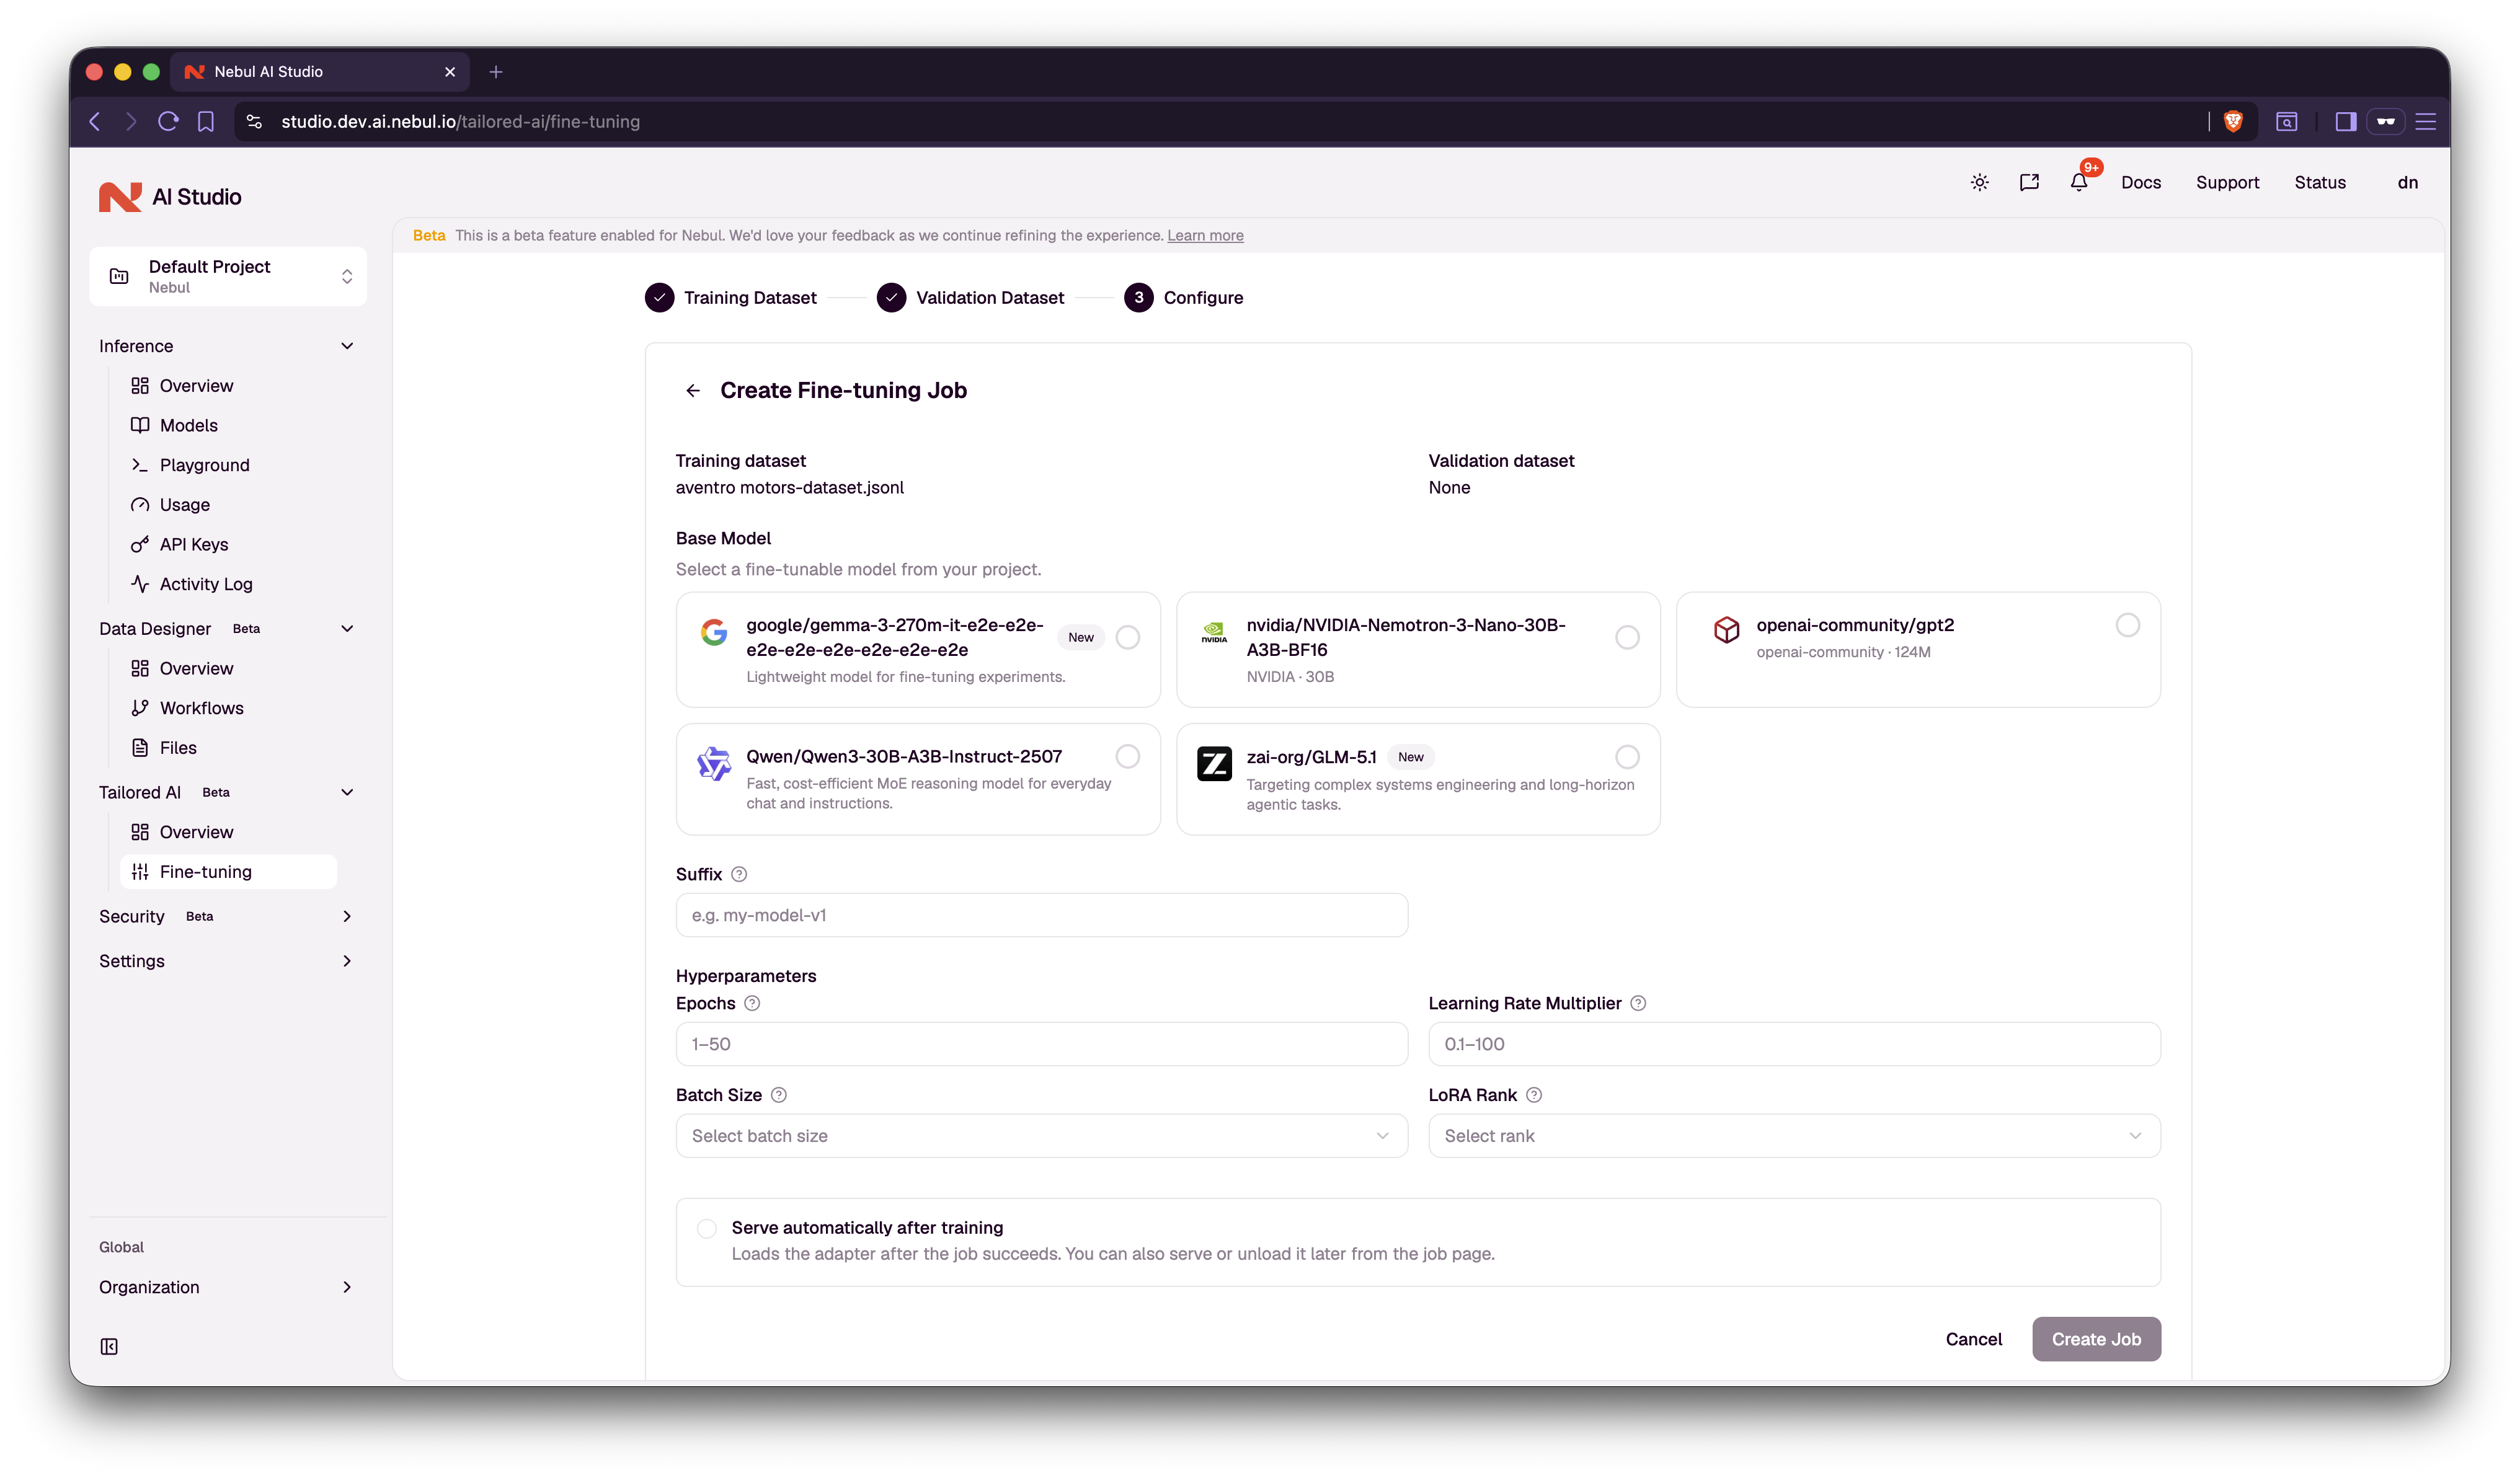Viewport: 2520px width, 1478px height.
Task: Open the Select rank dropdown
Action: (1794, 1135)
